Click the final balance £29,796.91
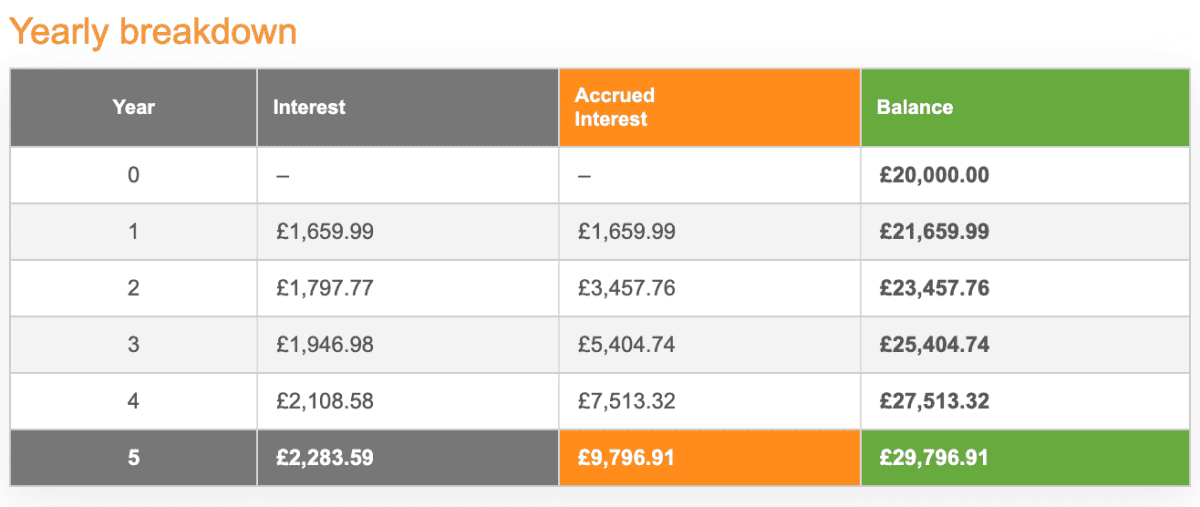The width and height of the screenshot is (1200, 507). pyautogui.click(x=934, y=458)
